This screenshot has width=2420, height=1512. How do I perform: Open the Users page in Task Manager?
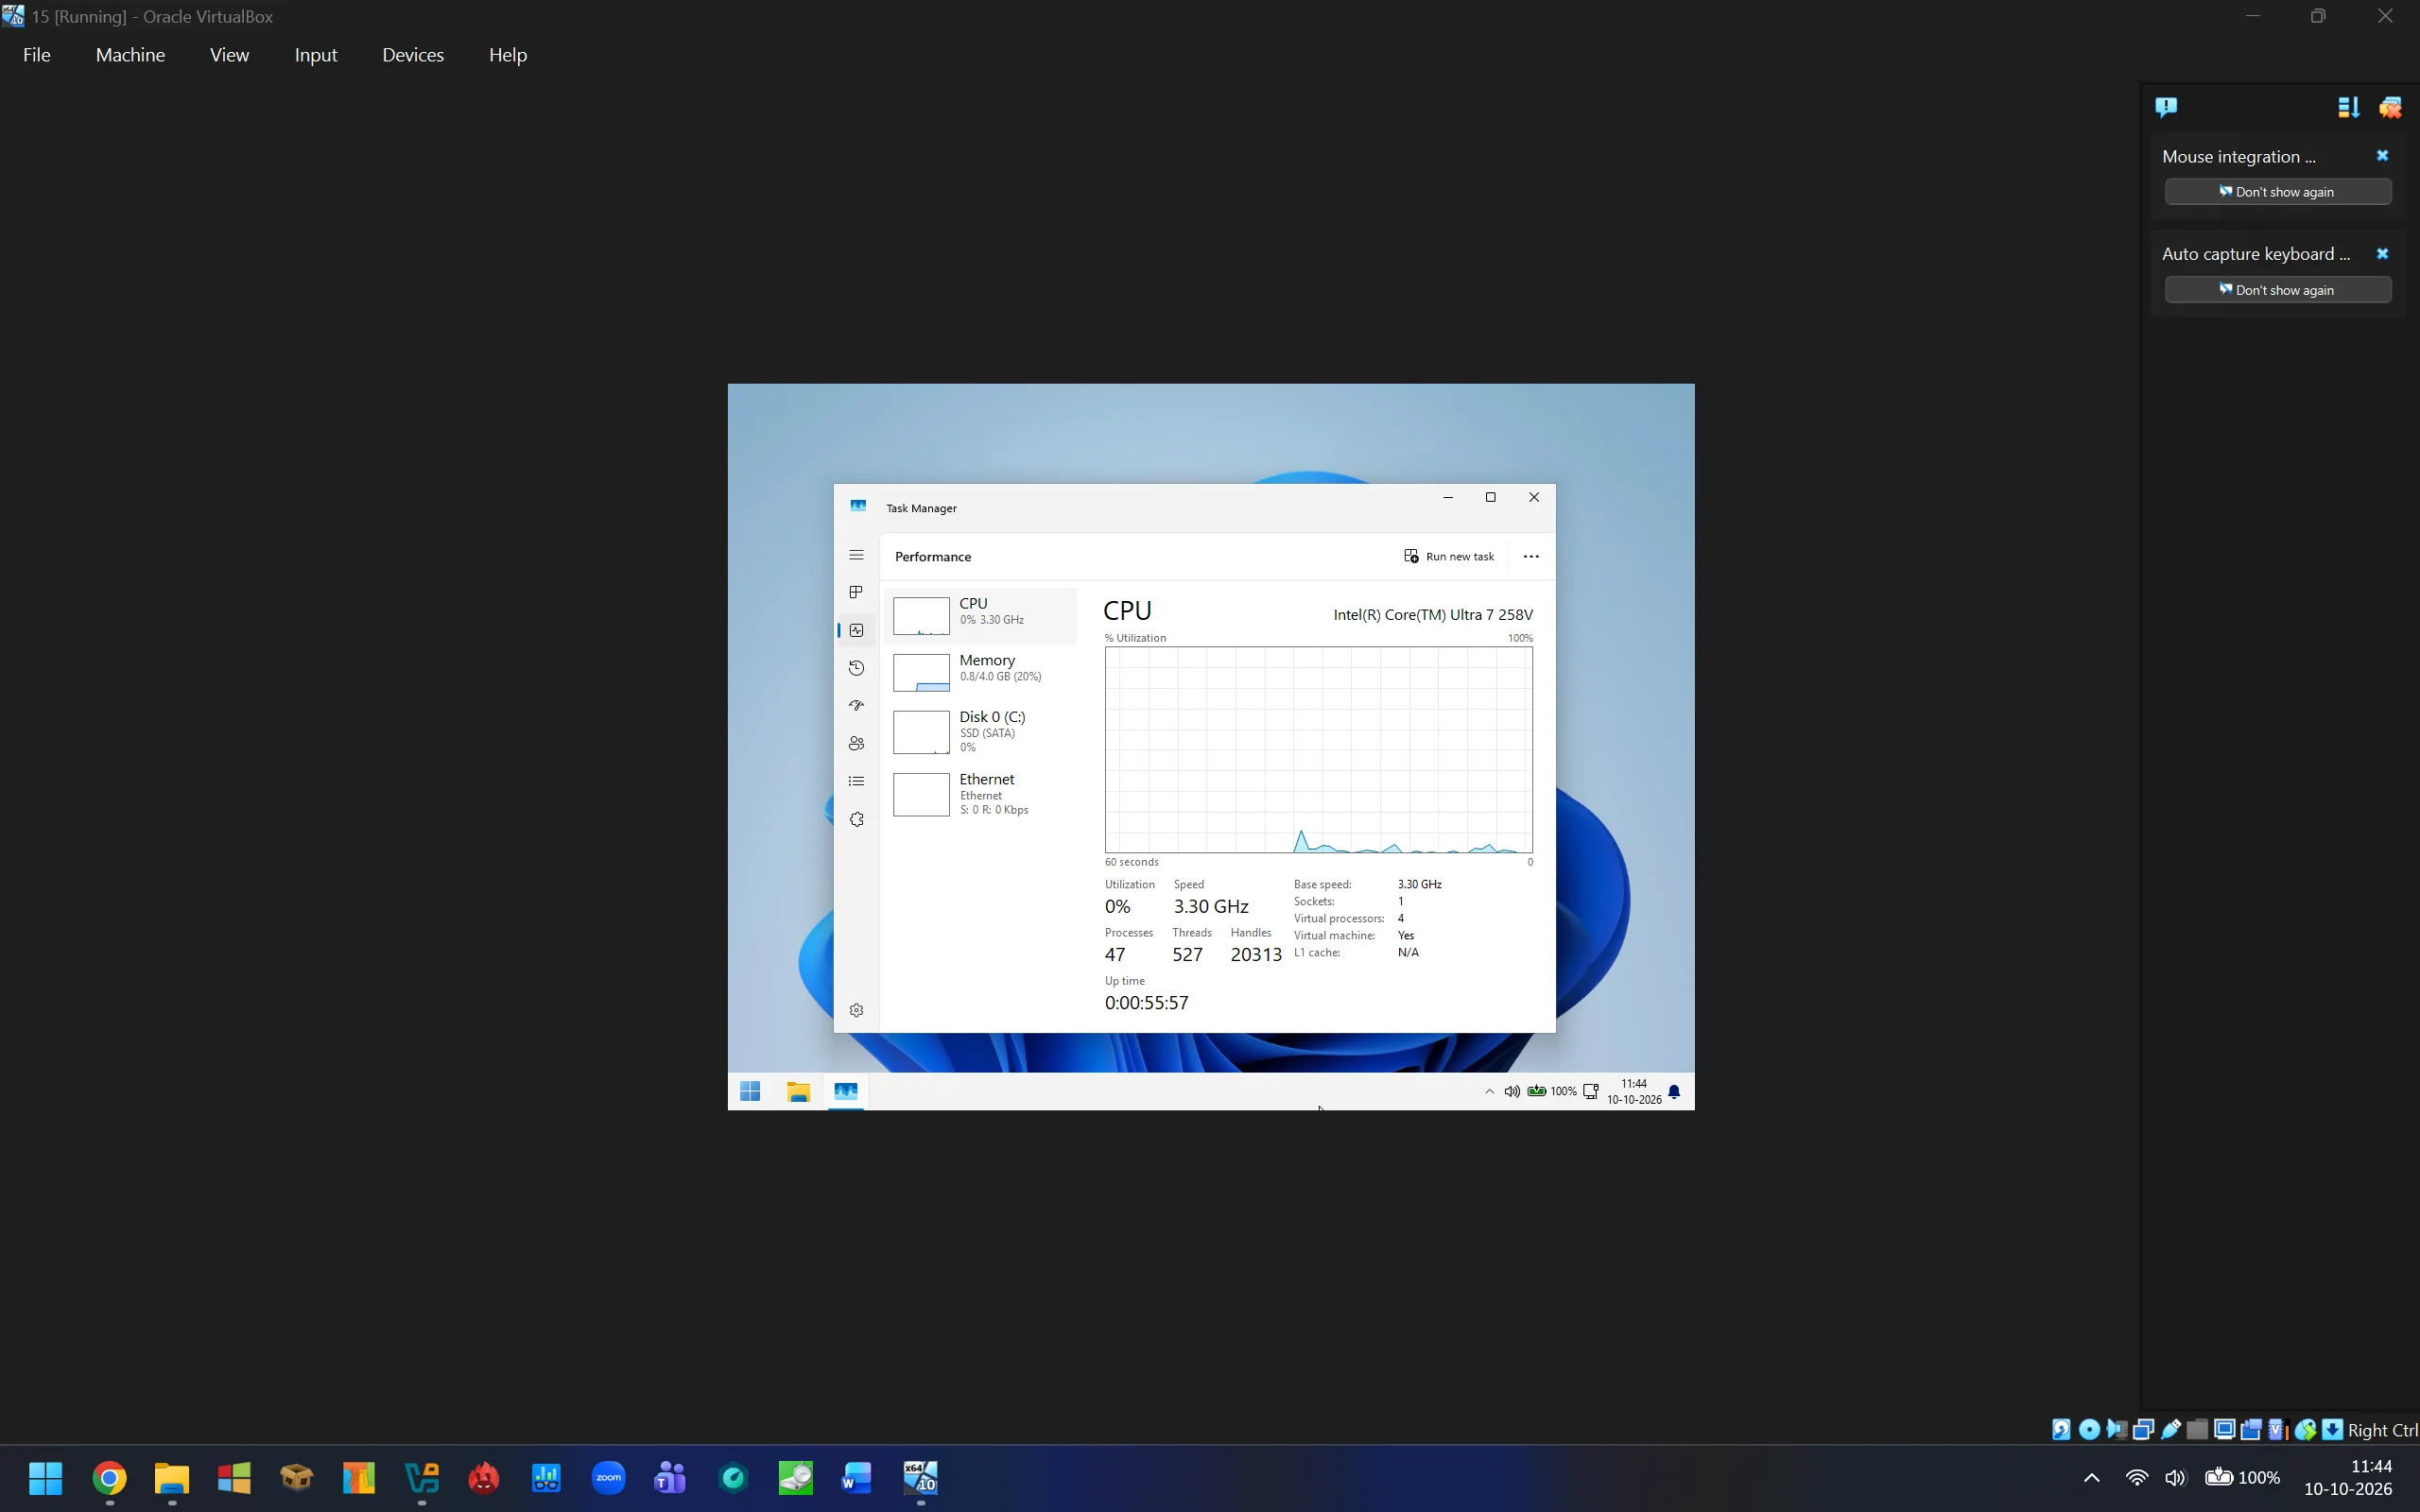click(x=856, y=743)
